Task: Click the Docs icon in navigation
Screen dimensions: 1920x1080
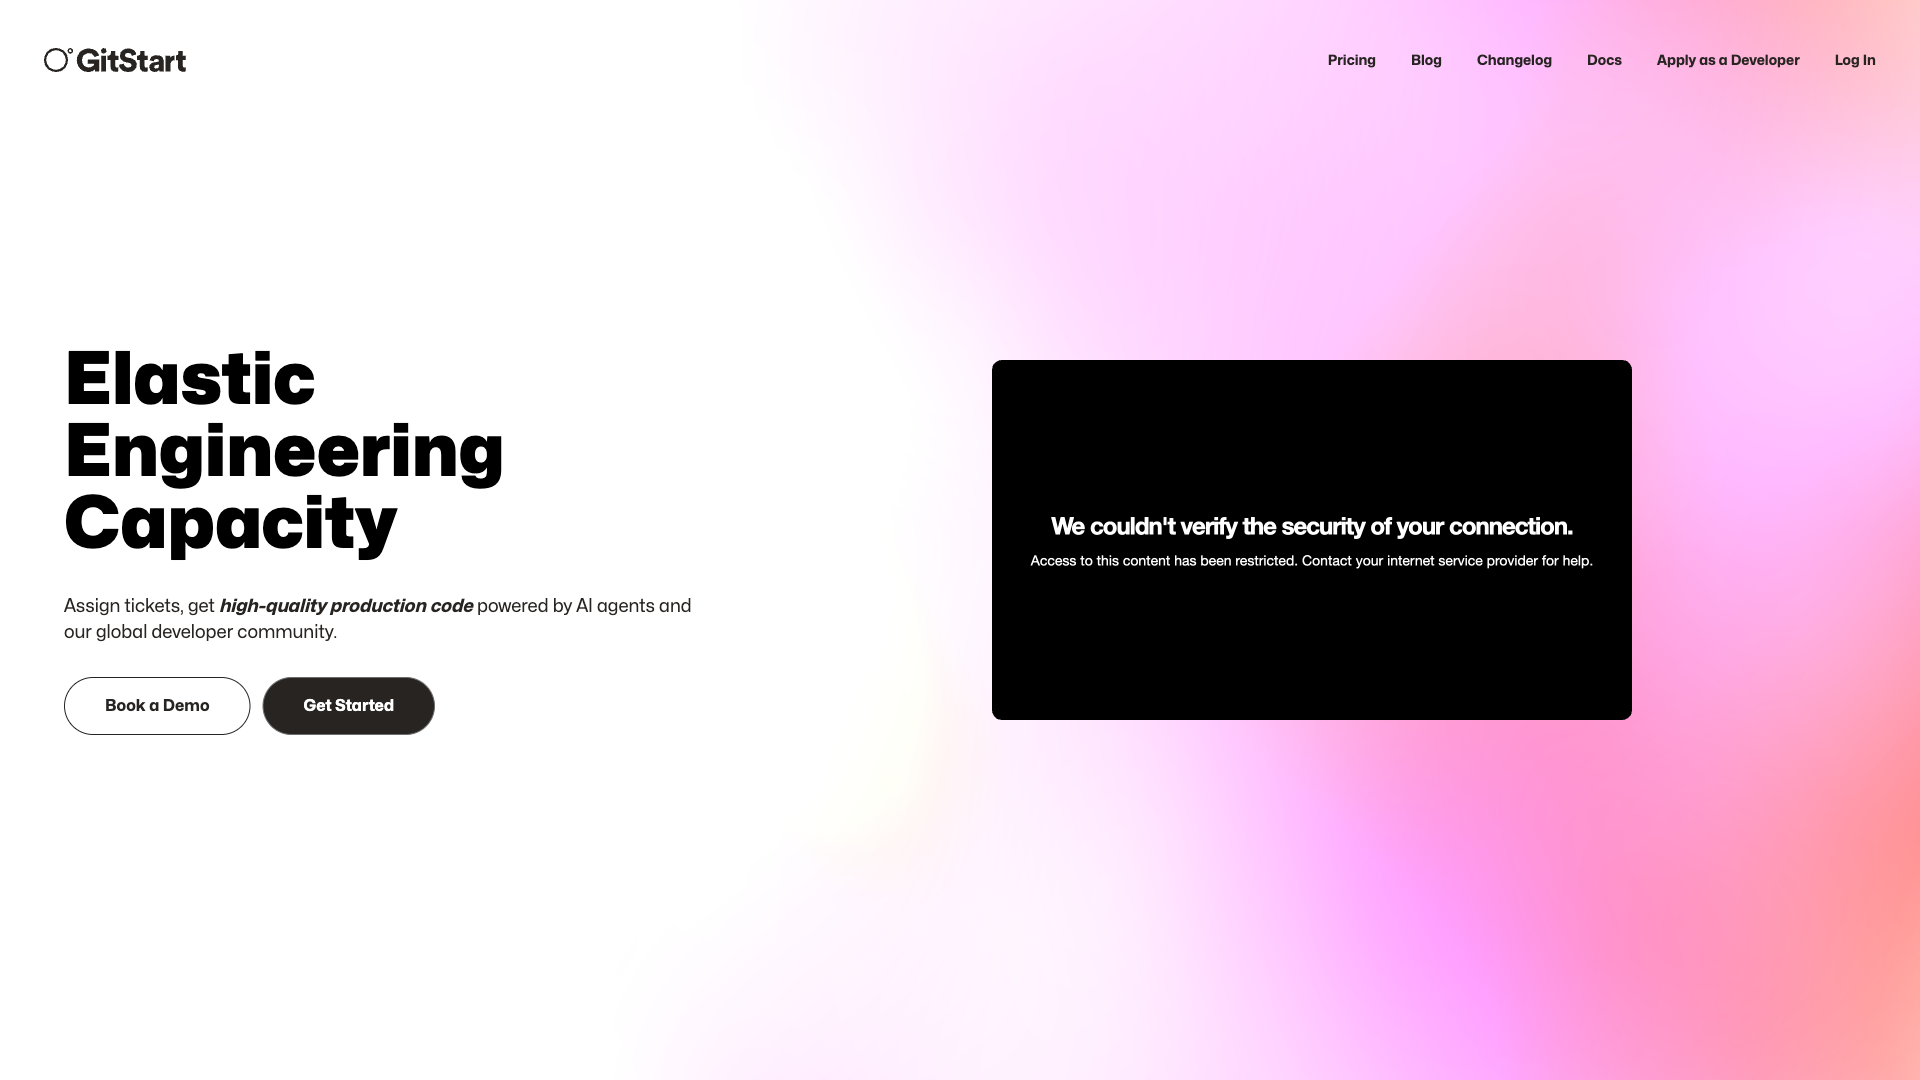Action: click(1604, 59)
